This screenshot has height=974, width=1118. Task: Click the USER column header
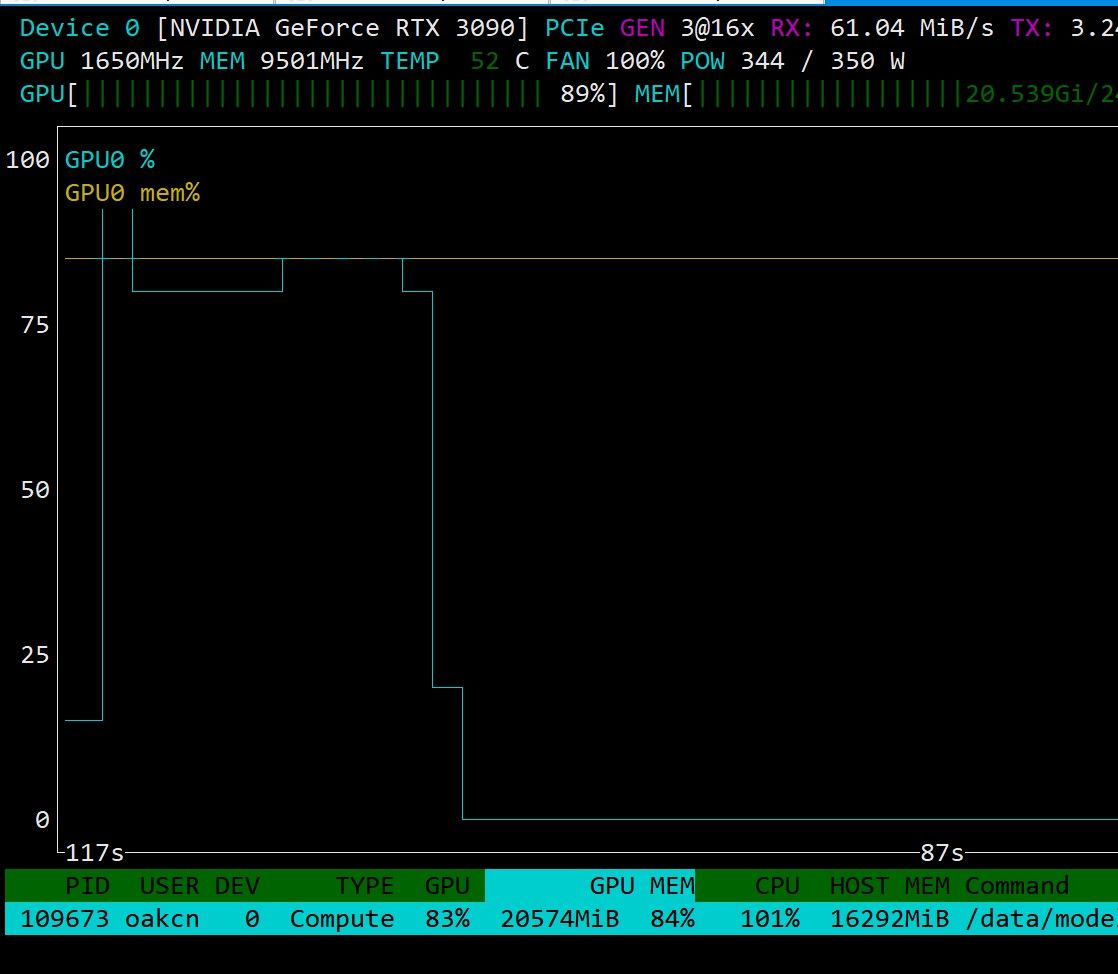tap(170, 886)
